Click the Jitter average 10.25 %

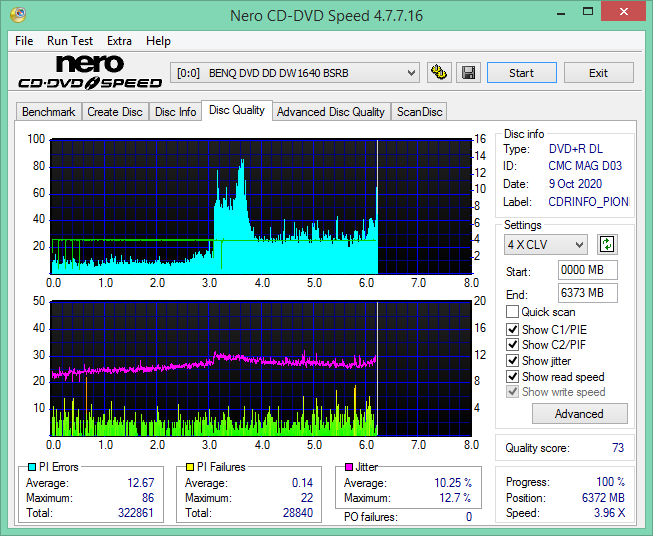pos(453,483)
